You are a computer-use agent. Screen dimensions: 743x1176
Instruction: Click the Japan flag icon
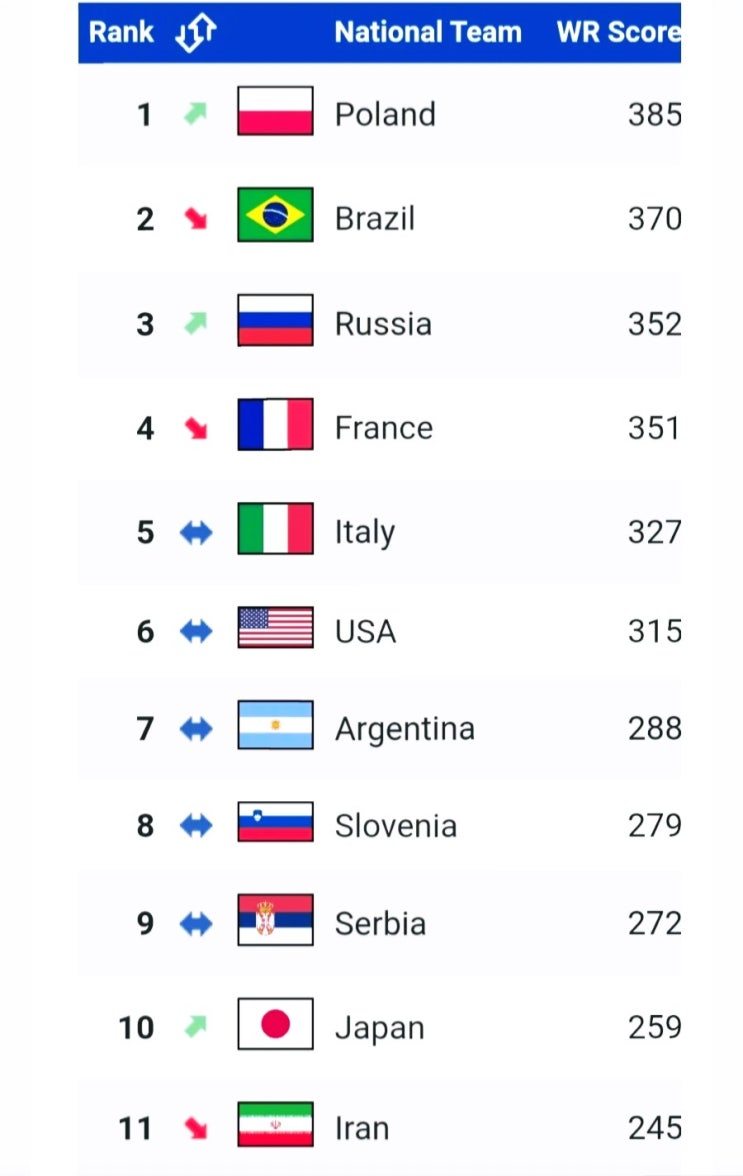275,1024
